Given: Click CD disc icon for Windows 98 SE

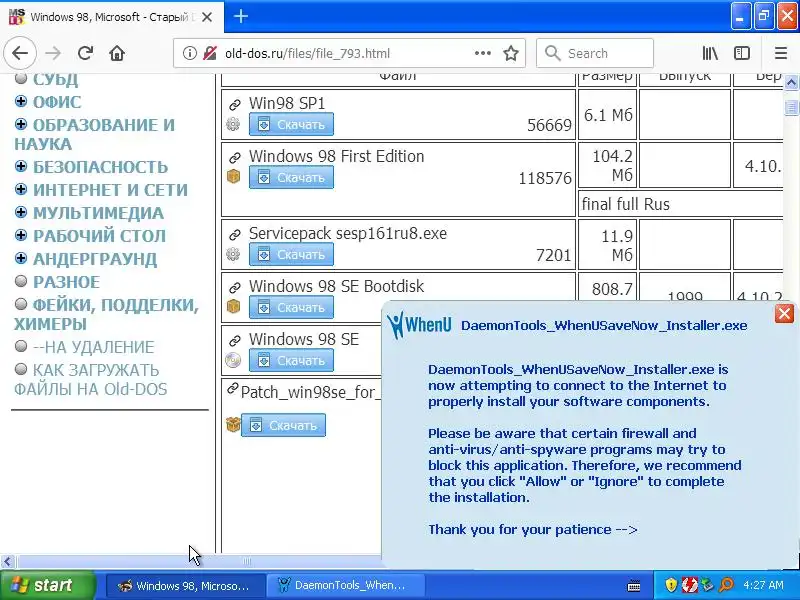Looking at the screenshot, I should point(233,360).
